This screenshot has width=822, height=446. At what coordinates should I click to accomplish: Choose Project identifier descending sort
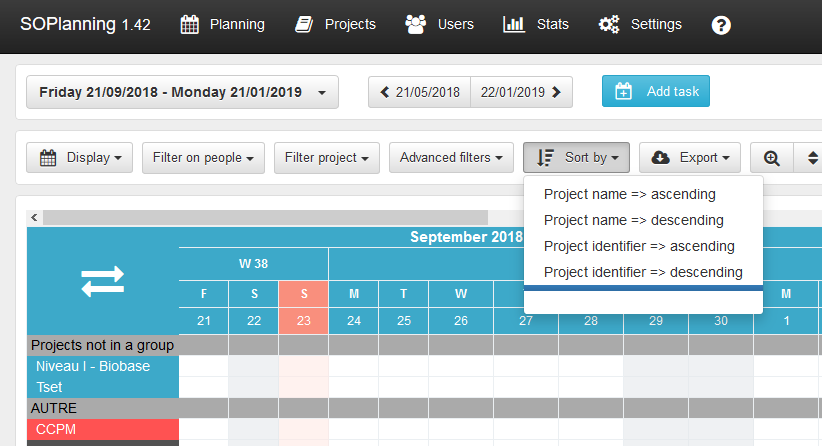coord(642,272)
